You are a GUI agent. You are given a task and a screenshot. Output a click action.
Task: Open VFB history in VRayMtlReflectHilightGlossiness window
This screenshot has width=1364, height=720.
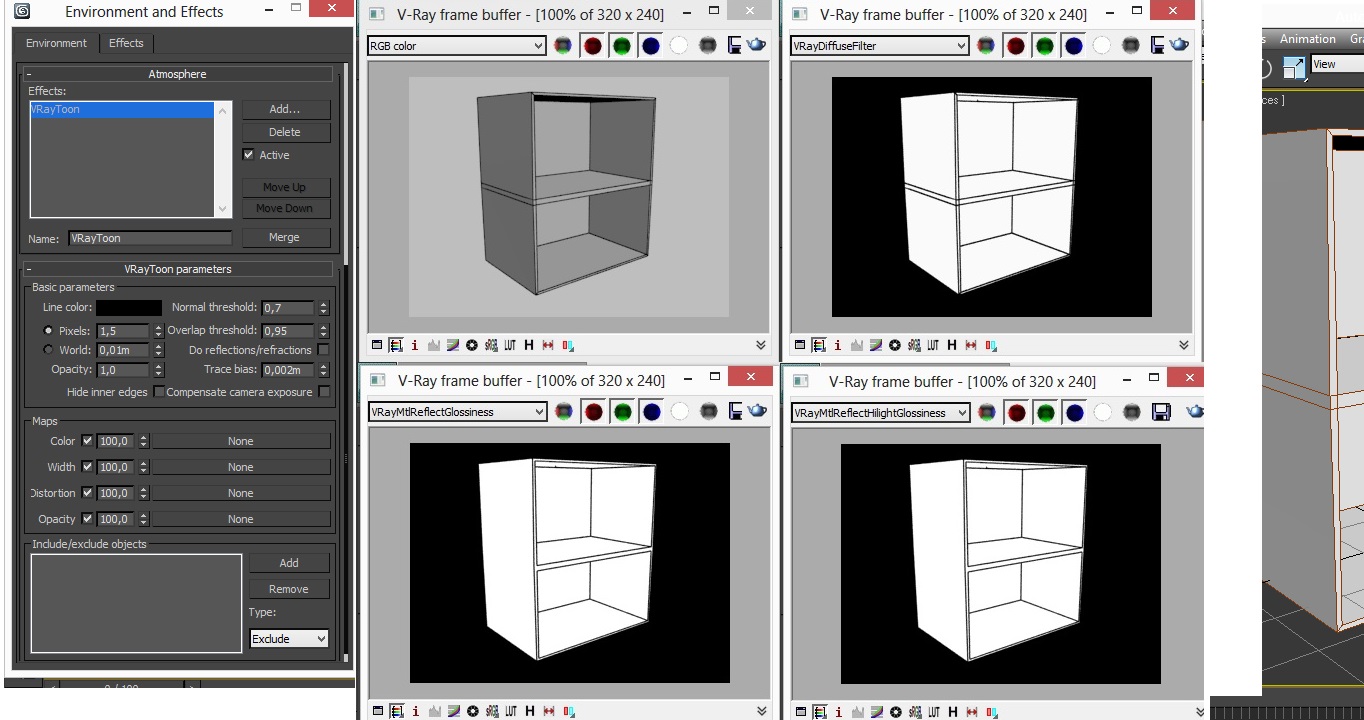coord(951,711)
